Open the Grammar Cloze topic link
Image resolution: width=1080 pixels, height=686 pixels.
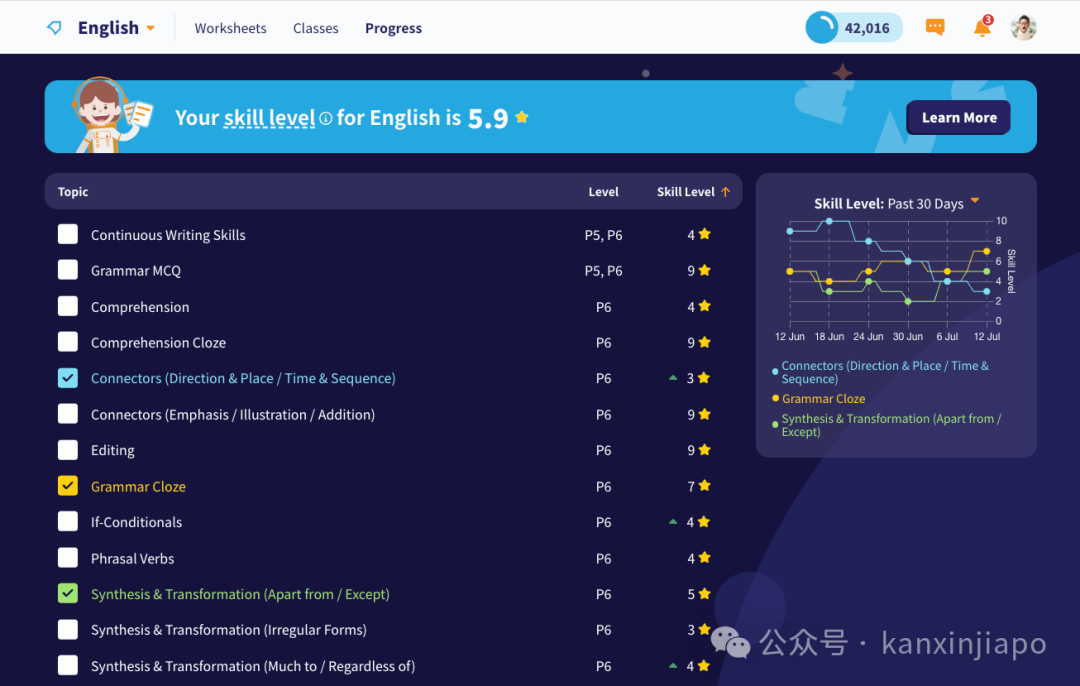pyautogui.click(x=138, y=486)
